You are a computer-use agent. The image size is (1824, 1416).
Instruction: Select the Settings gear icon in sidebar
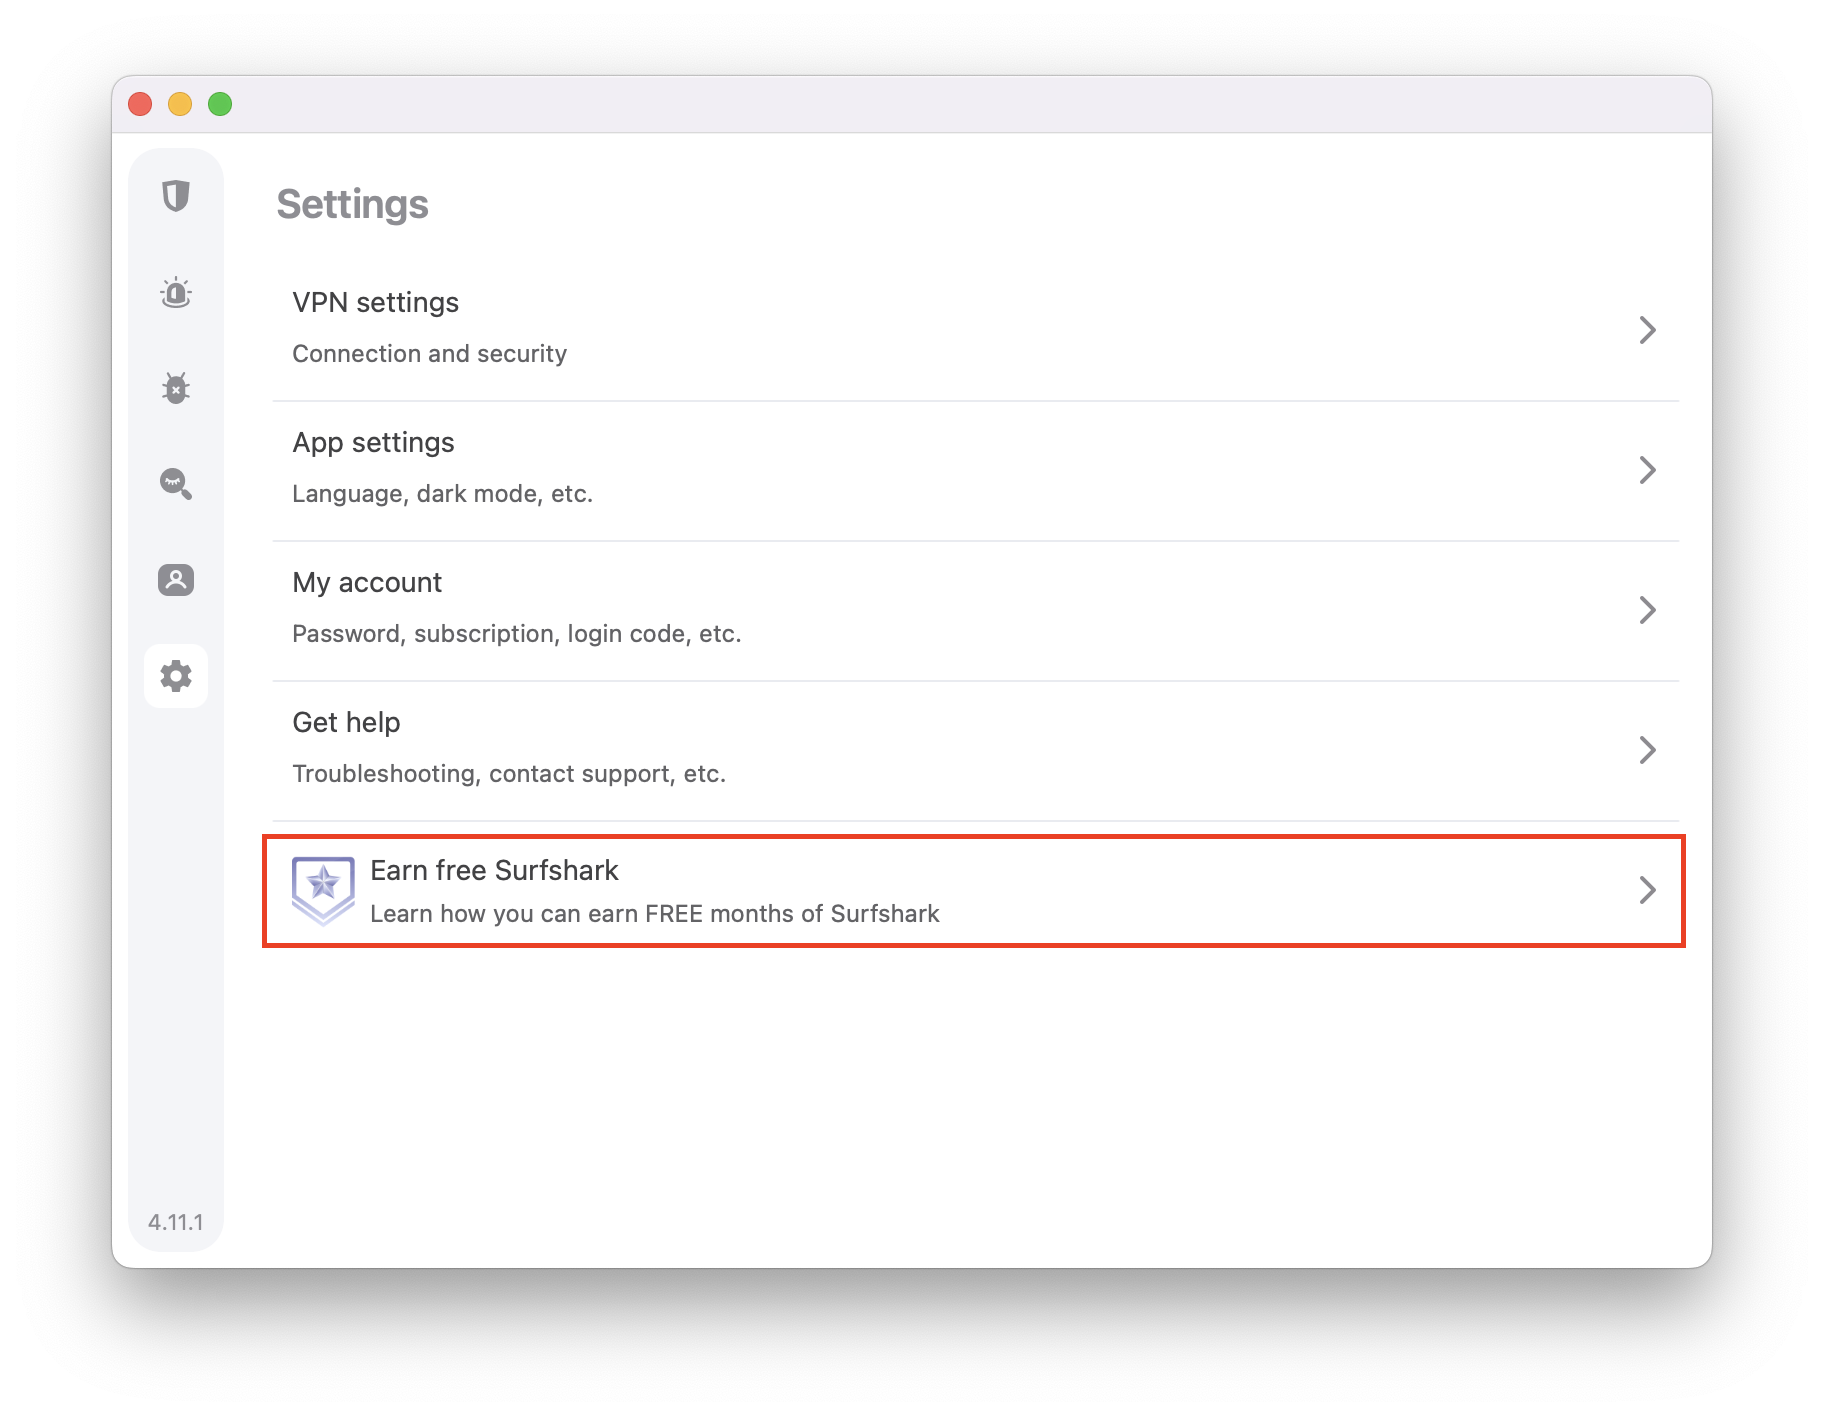click(176, 676)
